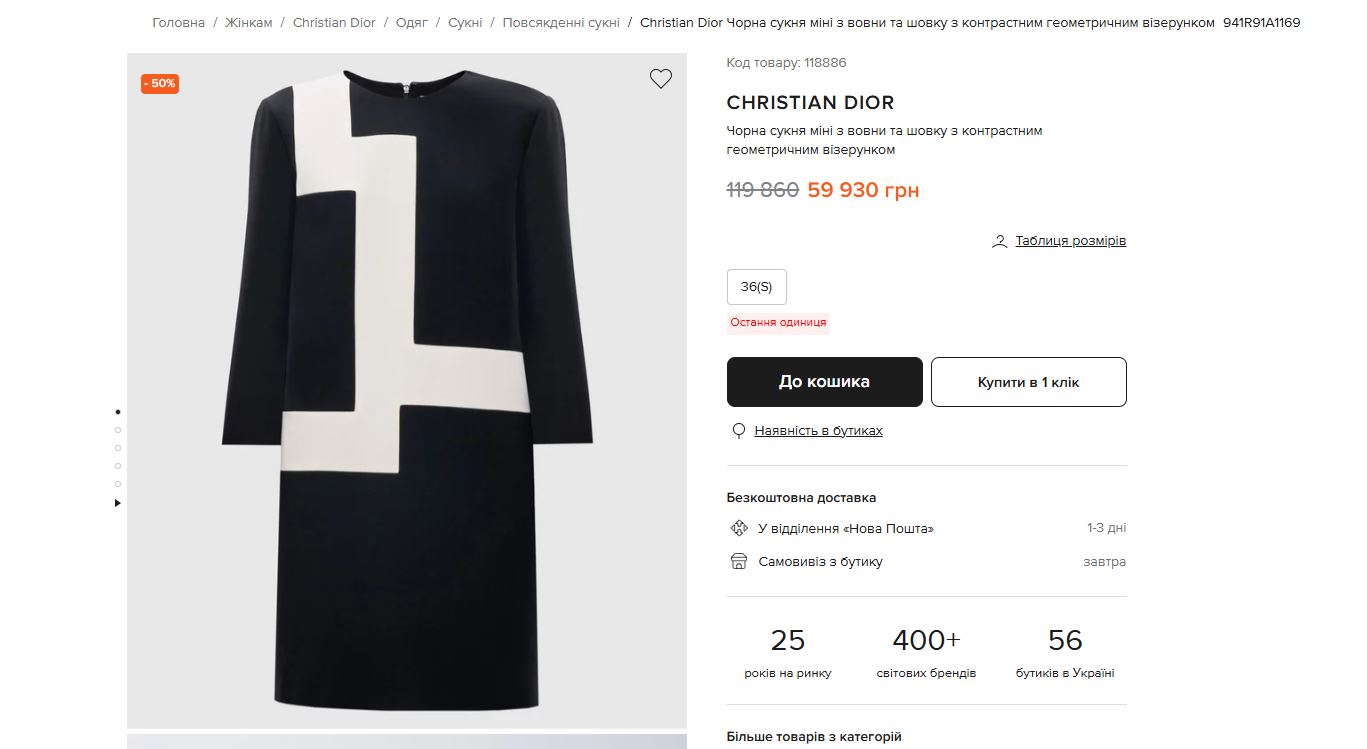Viewport: 1367px width, 749px height.
Task: Click the black play arrow below gallery dots
Action: 118,503
